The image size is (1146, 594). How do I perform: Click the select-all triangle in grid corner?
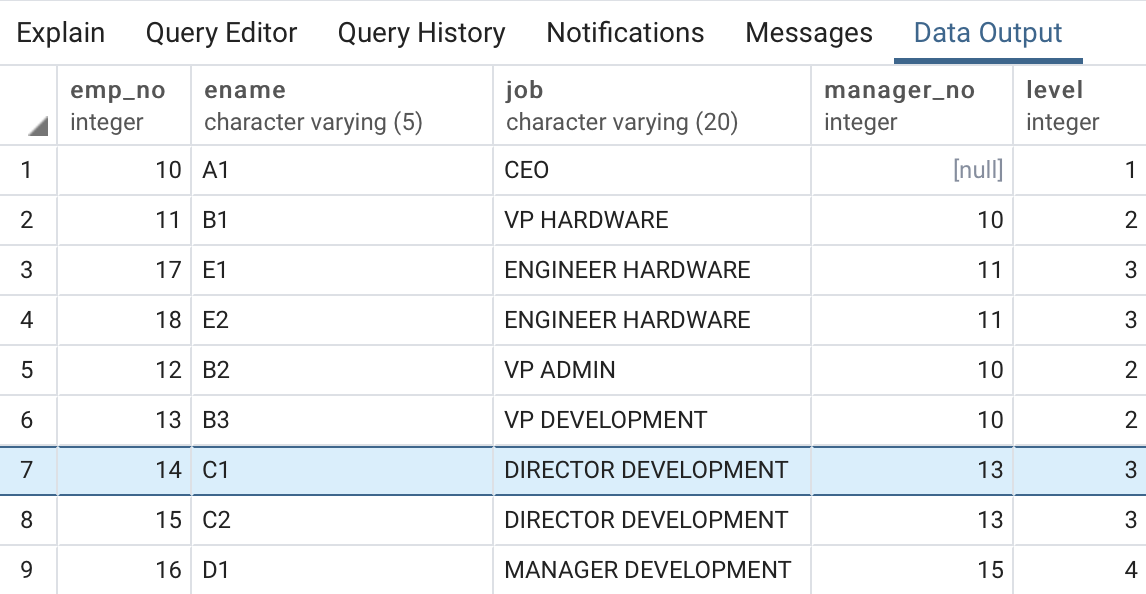(x=38, y=126)
